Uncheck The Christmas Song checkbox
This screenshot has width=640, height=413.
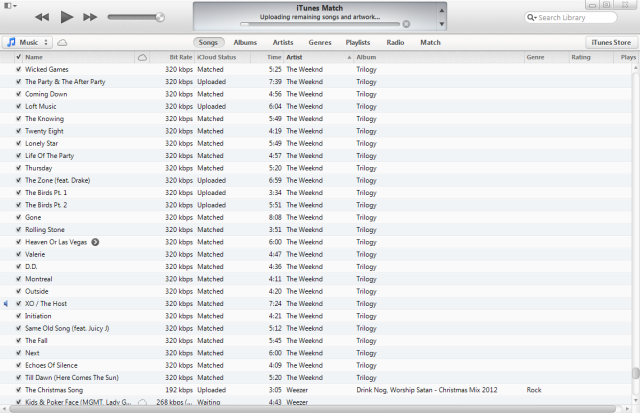18,390
